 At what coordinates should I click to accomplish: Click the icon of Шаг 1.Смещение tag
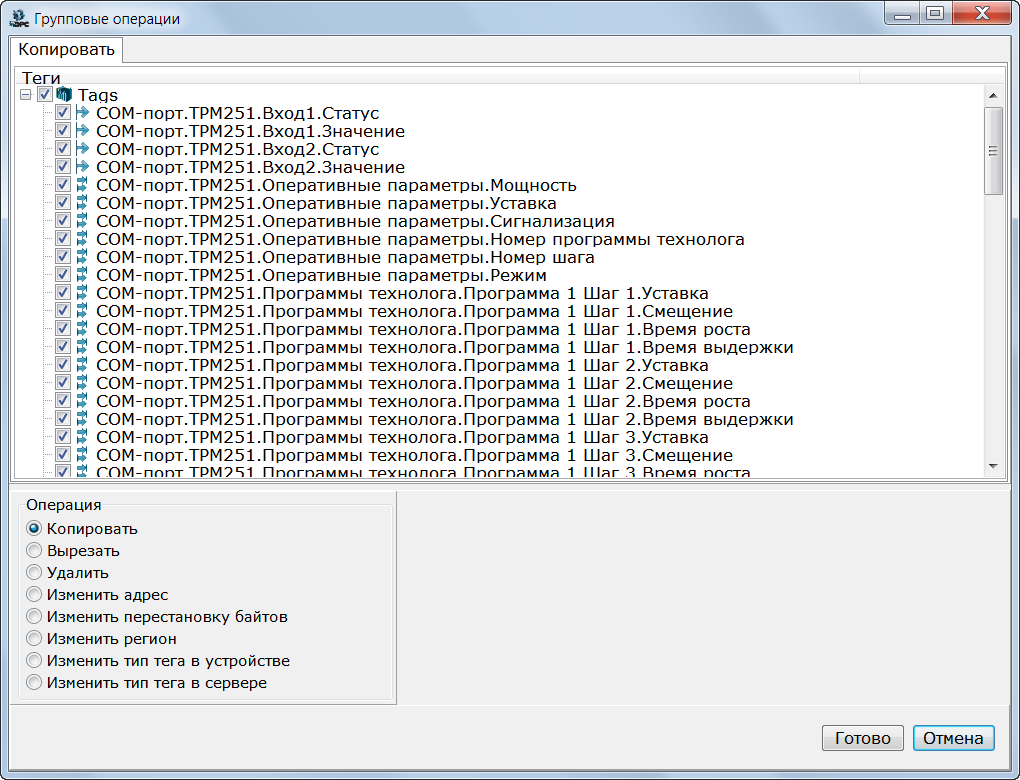(82, 310)
